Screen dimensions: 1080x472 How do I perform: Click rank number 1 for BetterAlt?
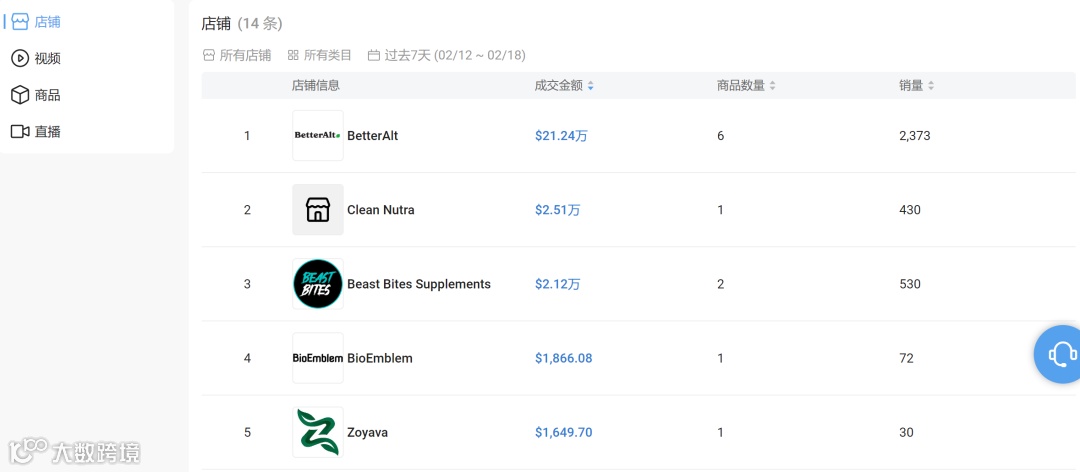coord(247,136)
